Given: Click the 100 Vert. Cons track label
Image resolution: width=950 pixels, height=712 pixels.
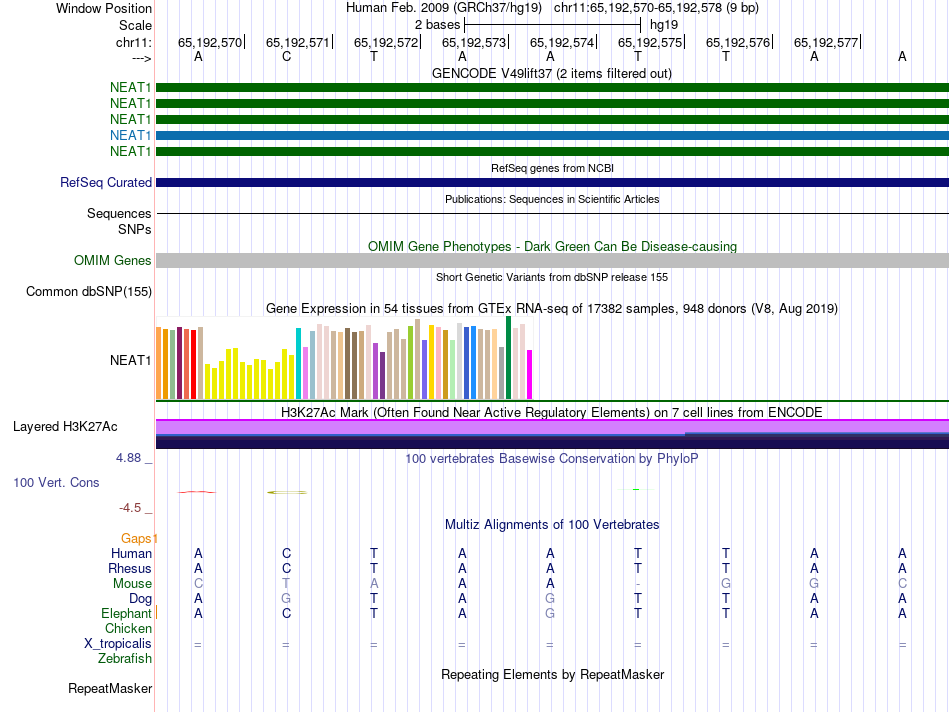Looking at the screenshot, I should 56,483.
